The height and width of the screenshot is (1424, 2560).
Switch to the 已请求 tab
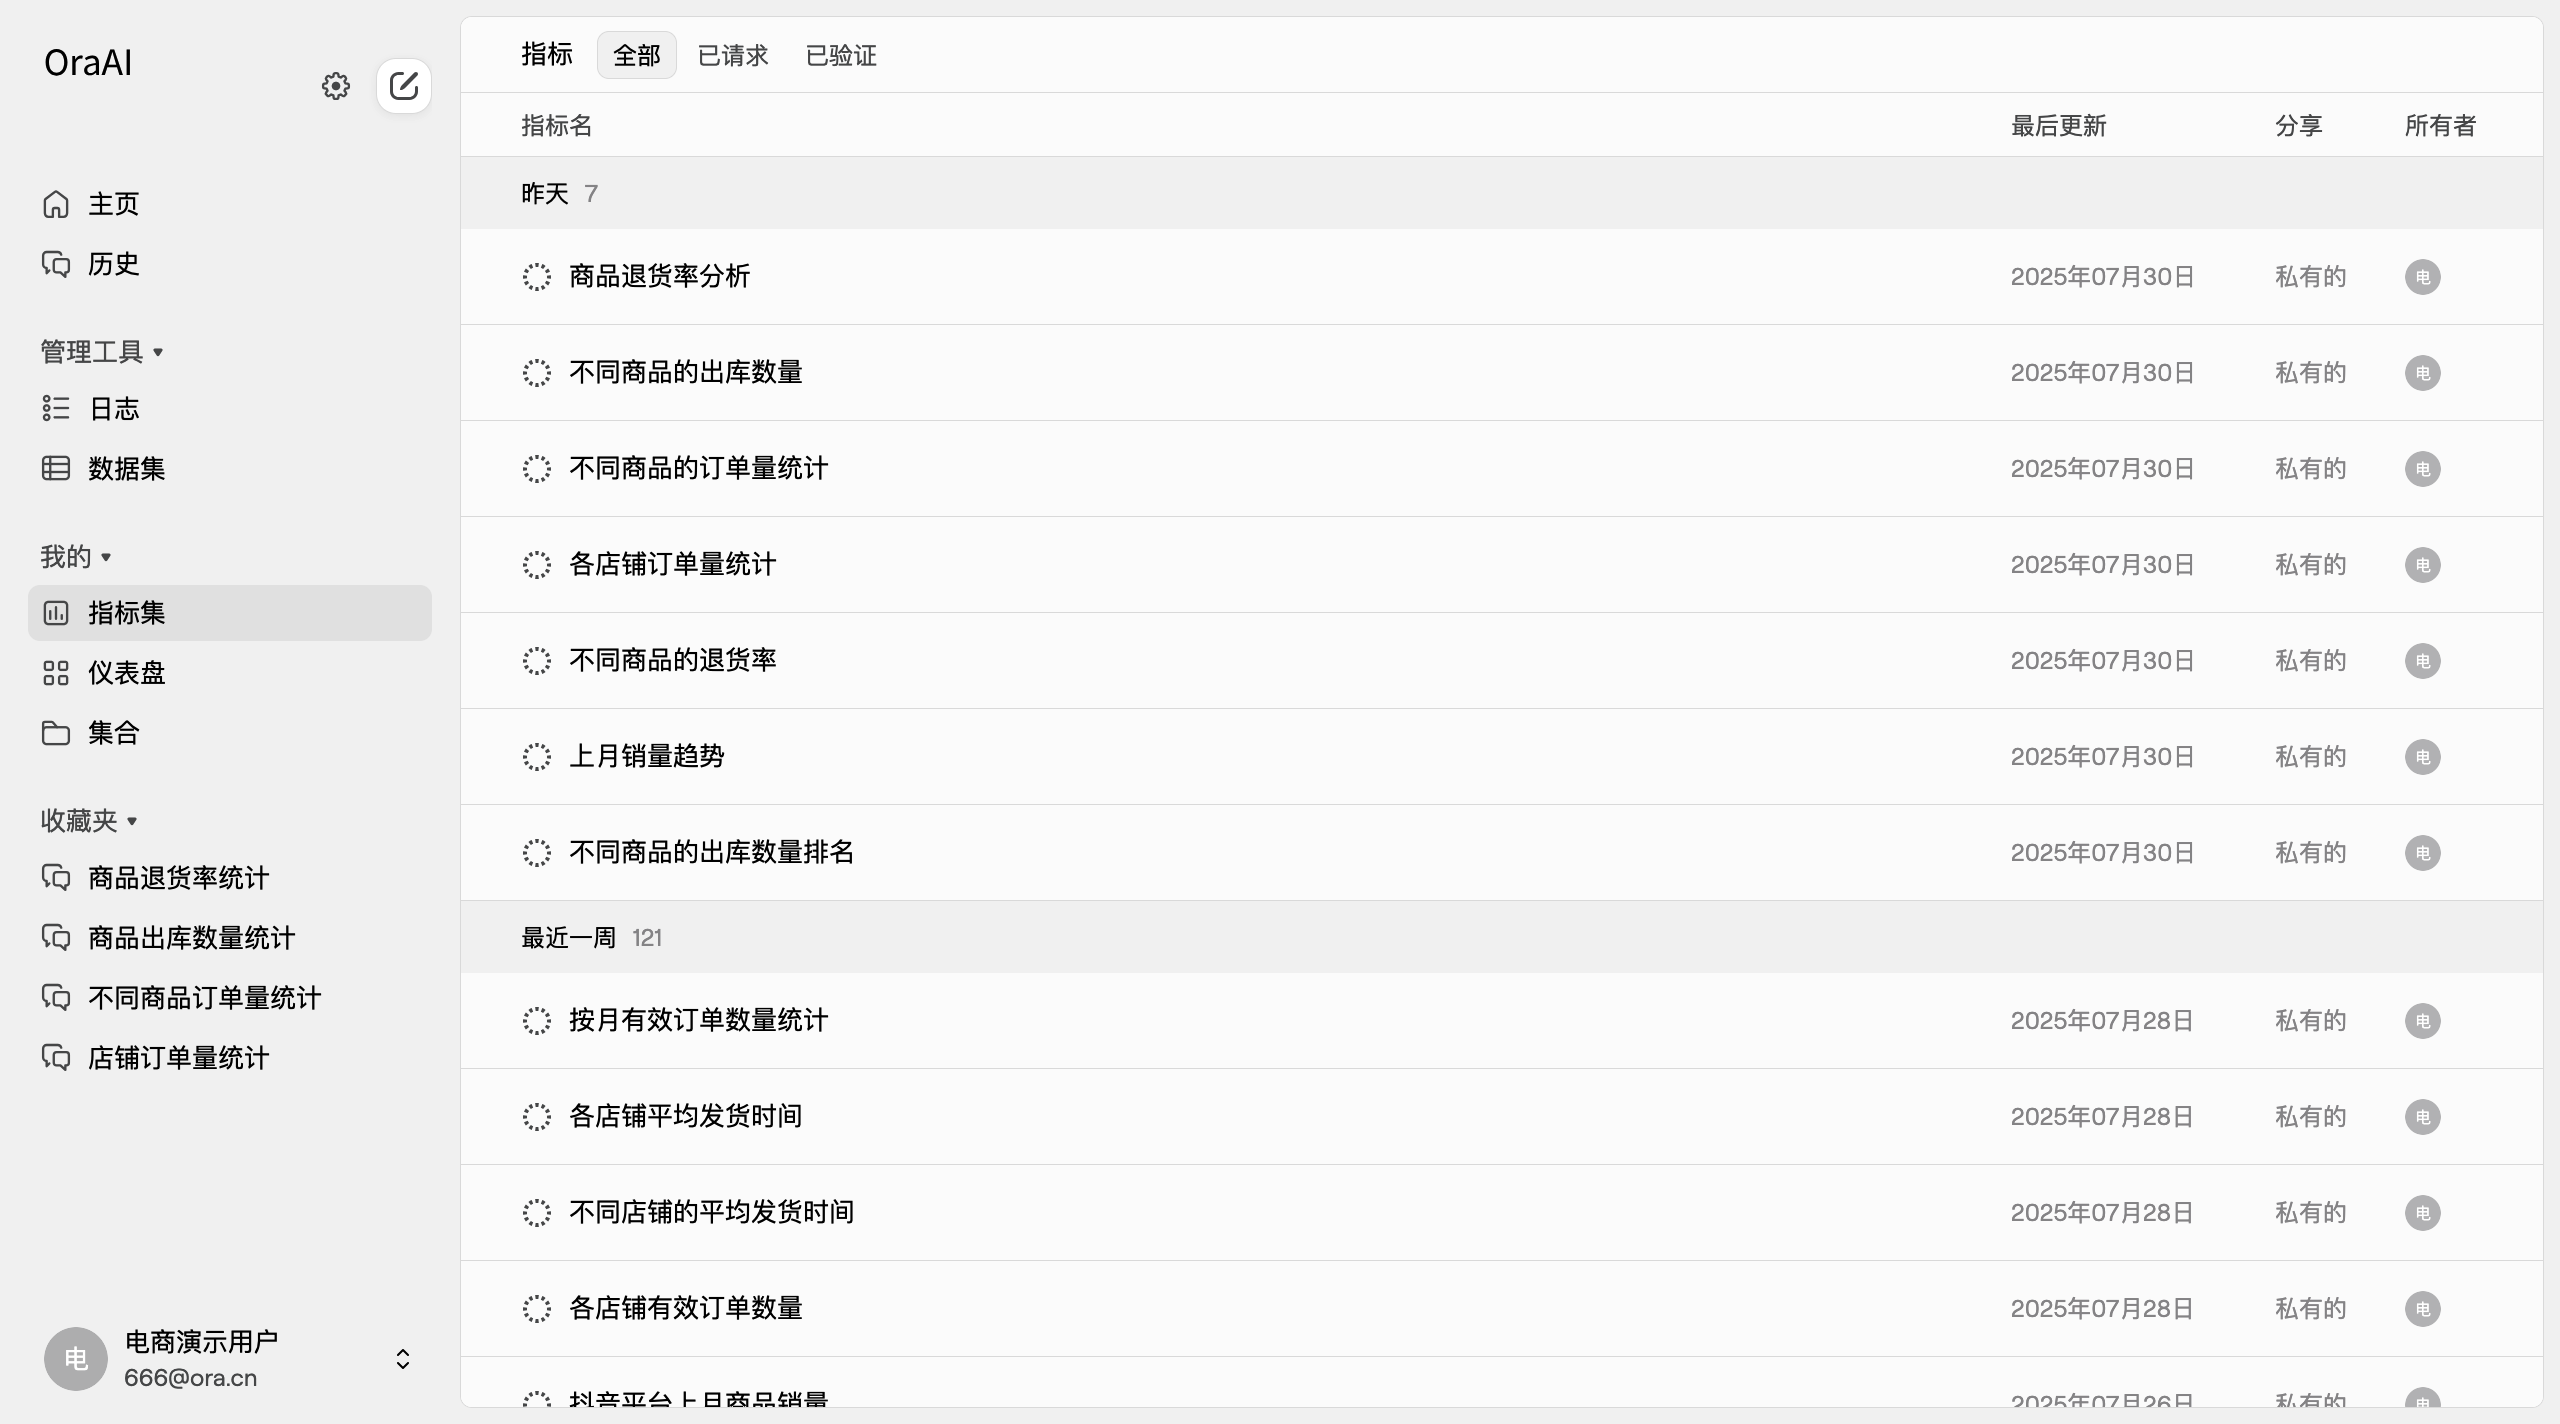tap(733, 55)
